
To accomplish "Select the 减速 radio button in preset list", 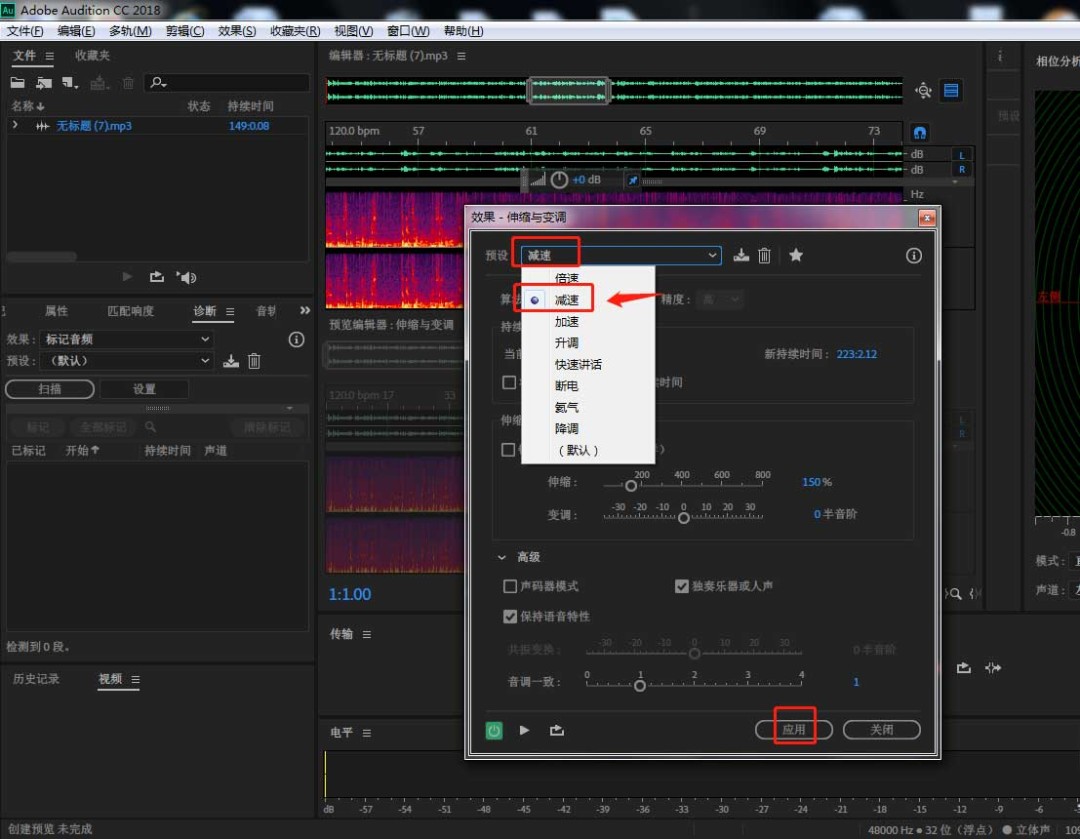I will (536, 299).
